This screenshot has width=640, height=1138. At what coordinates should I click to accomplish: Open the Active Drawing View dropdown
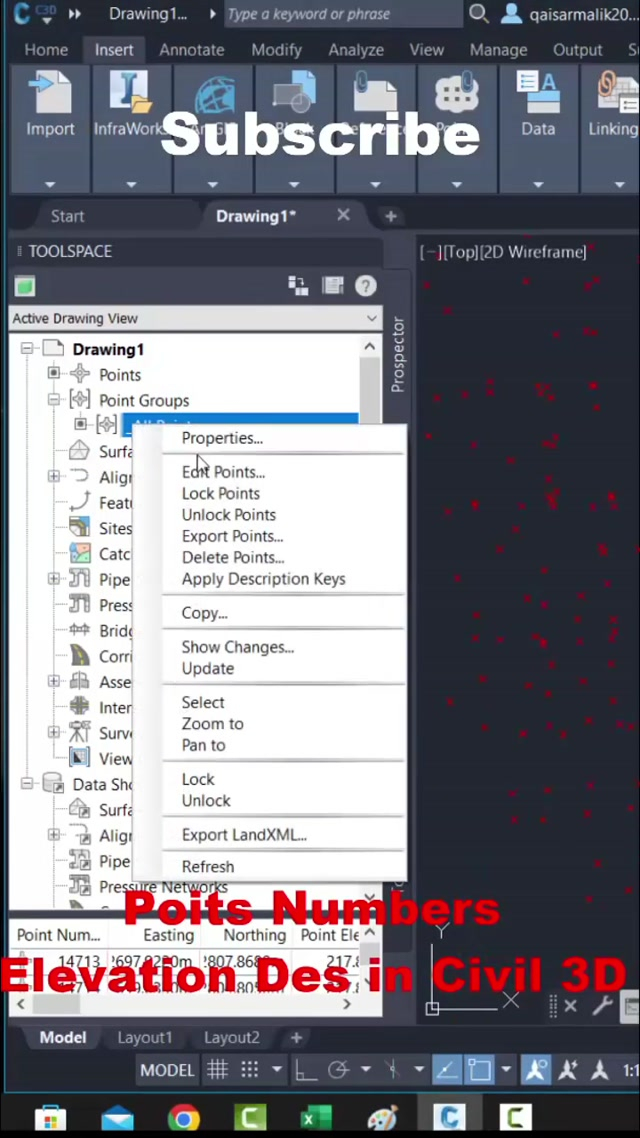[x=195, y=318]
